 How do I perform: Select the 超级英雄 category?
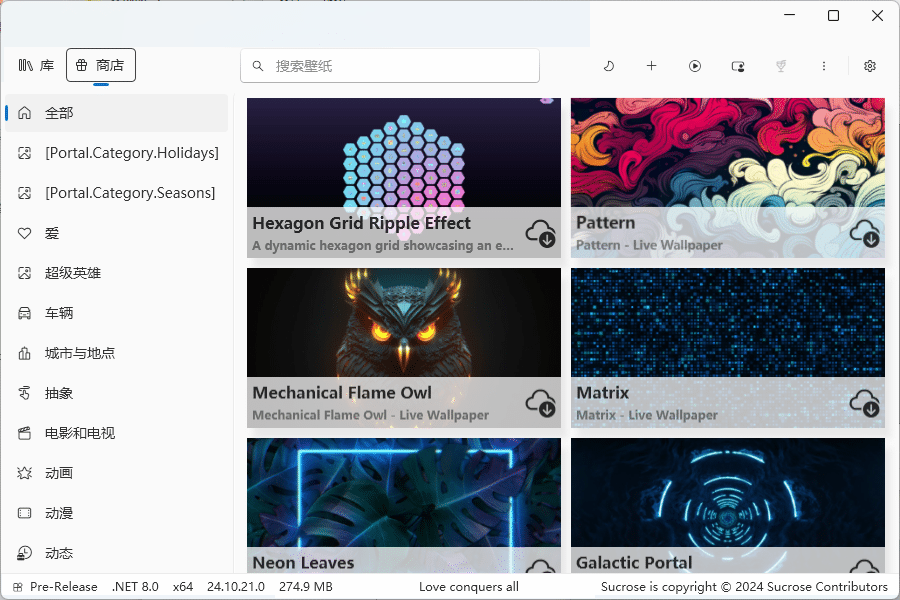[117, 273]
